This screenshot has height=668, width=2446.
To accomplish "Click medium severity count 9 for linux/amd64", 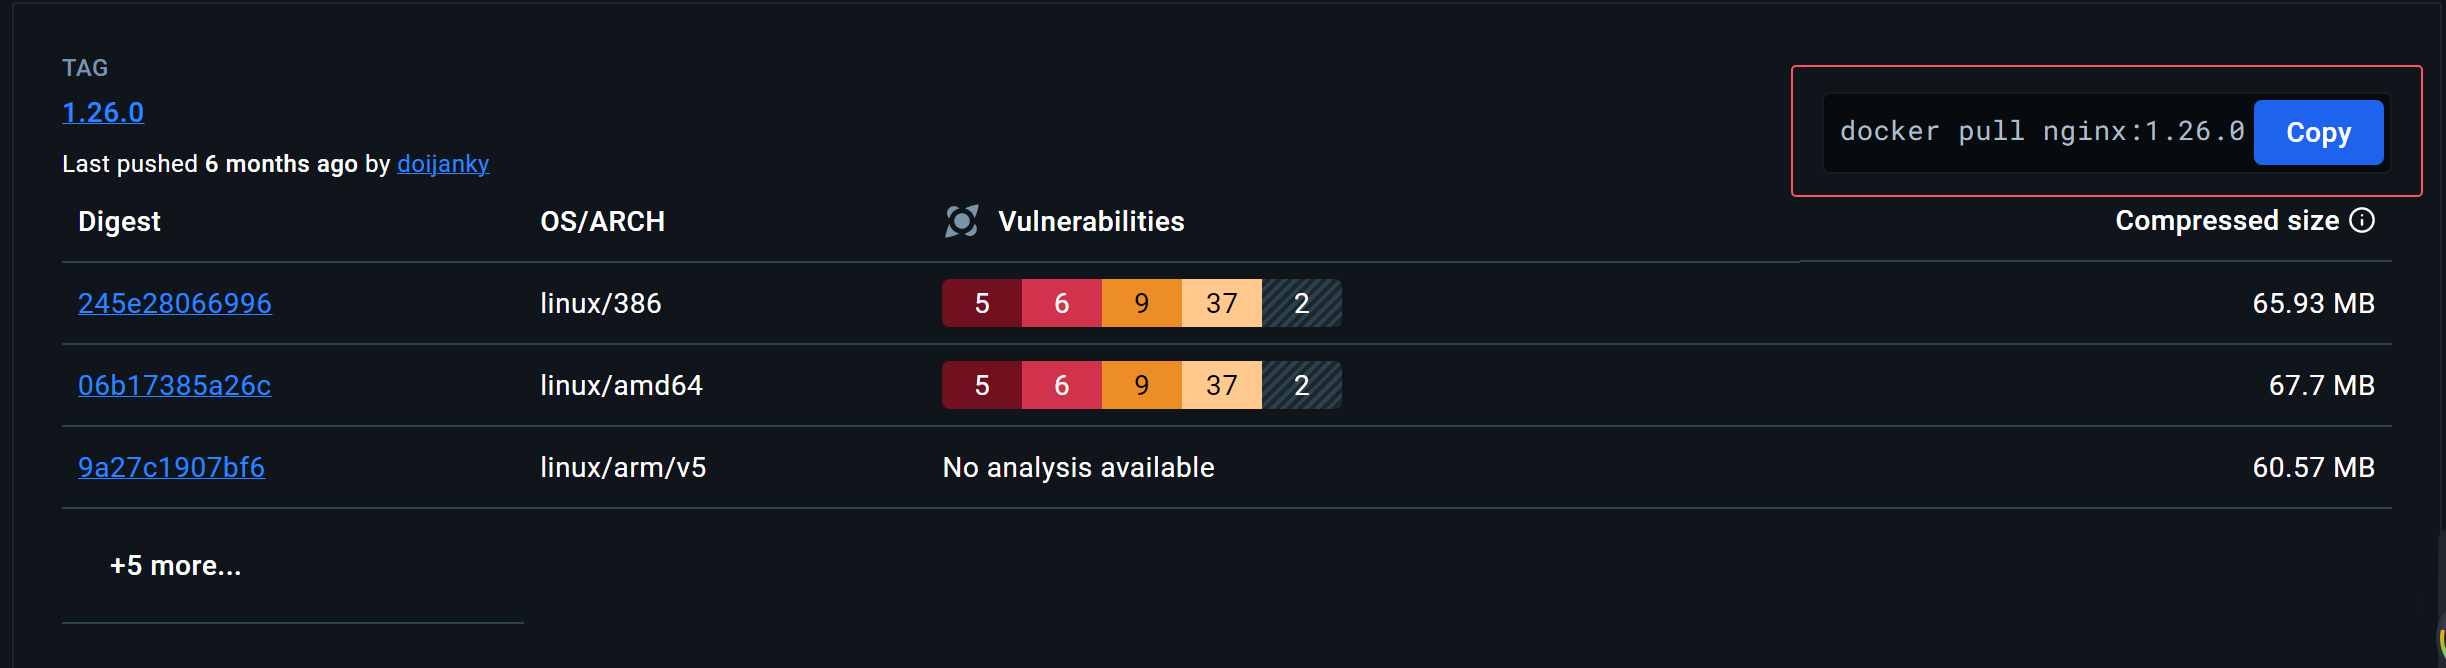I will (x=1142, y=385).
